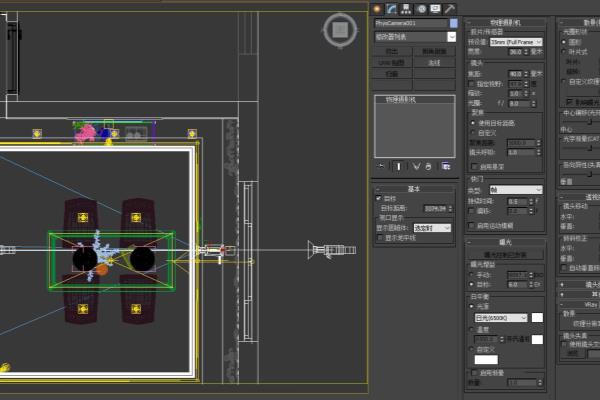Select Custom white balance radio
The width and height of the screenshot is (600, 400).
(x=472, y=349)
